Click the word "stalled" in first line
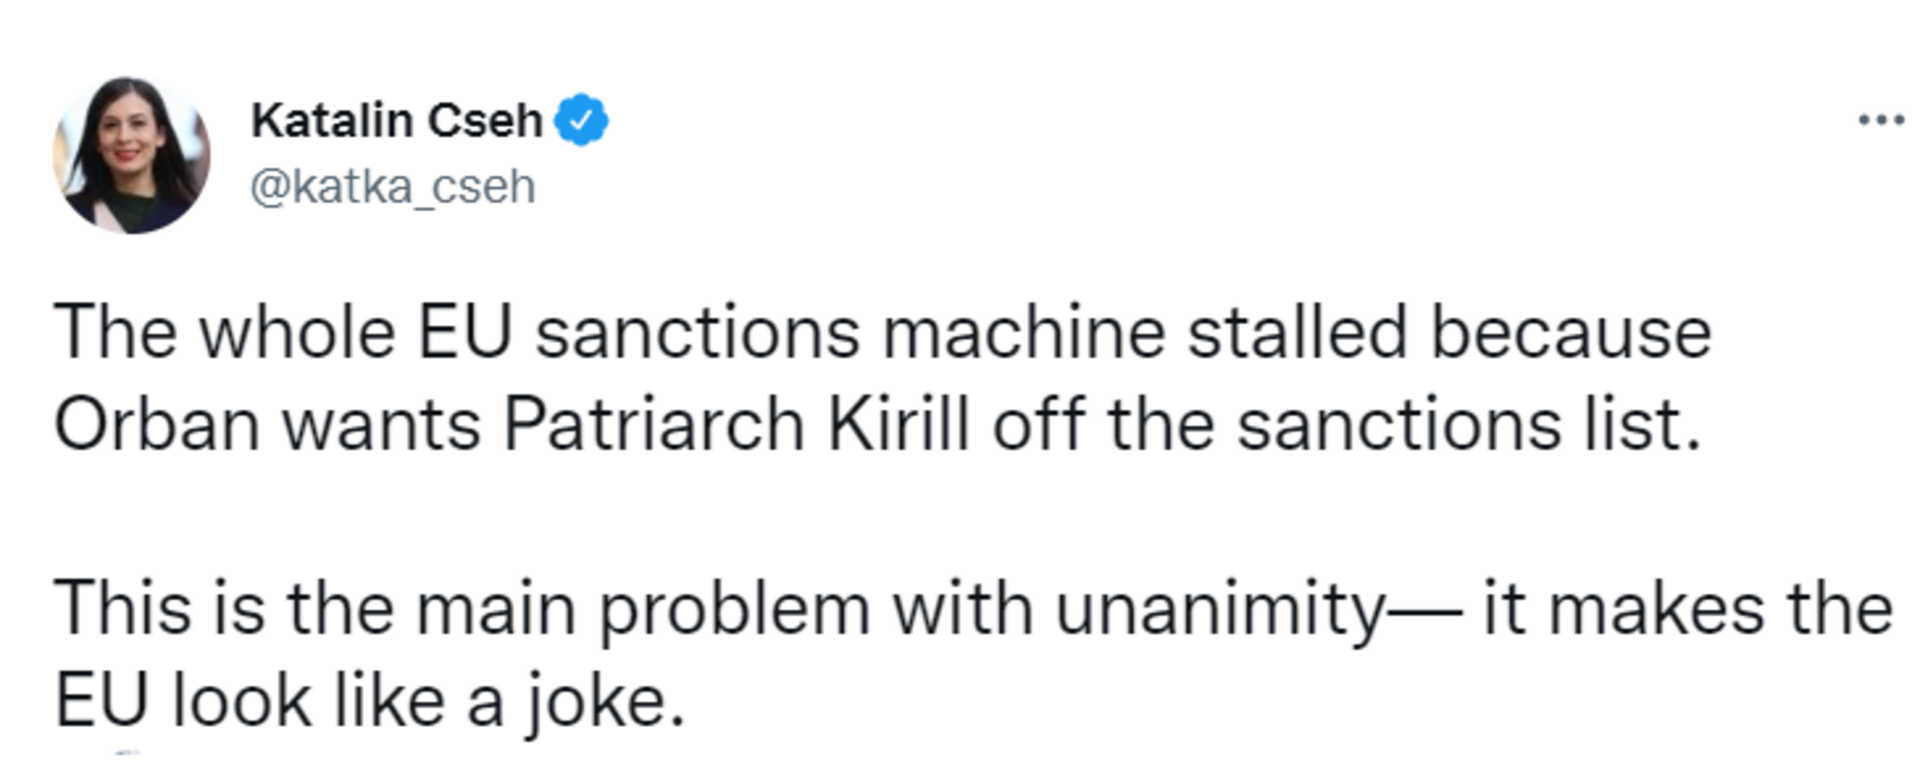The image size is (1920, 768). [1297, 333]
